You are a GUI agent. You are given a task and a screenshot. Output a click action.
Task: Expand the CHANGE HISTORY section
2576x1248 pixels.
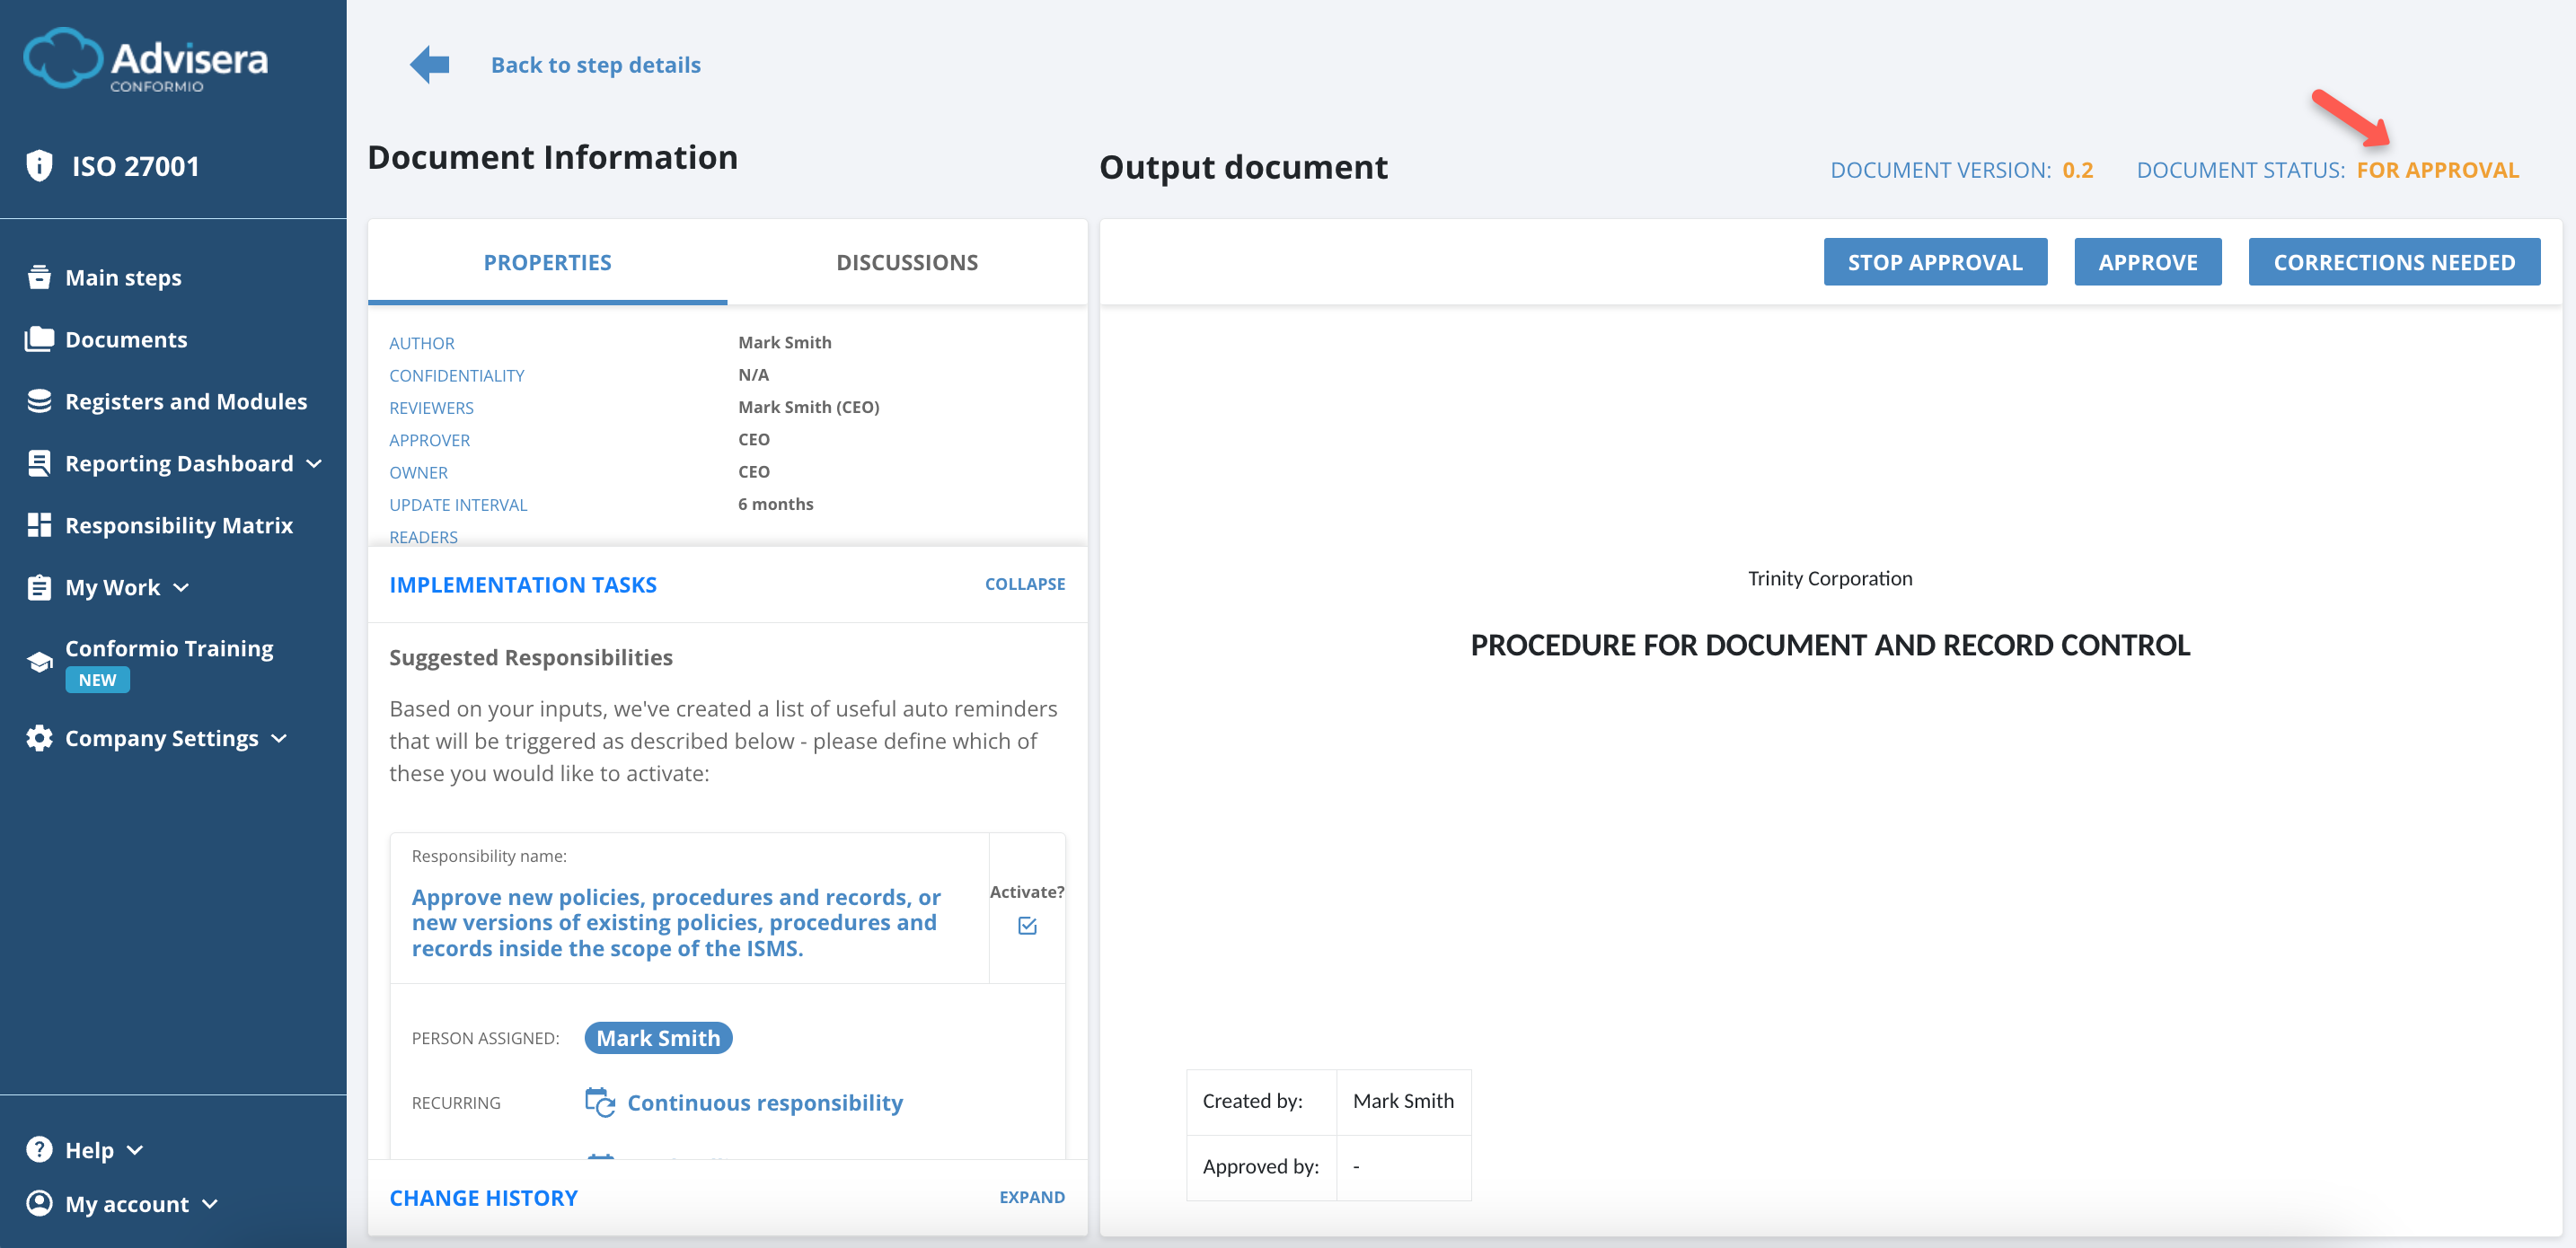[483, 1197]
